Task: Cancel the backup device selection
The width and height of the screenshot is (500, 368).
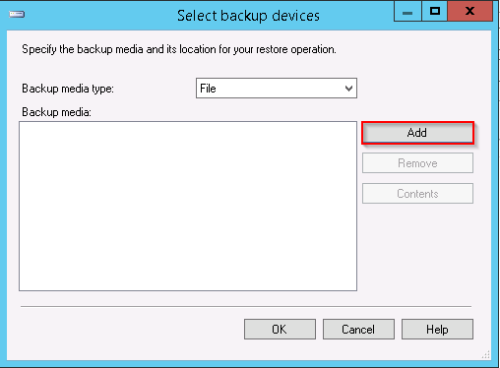Action: pyautogui.click(x=358, y=329)
